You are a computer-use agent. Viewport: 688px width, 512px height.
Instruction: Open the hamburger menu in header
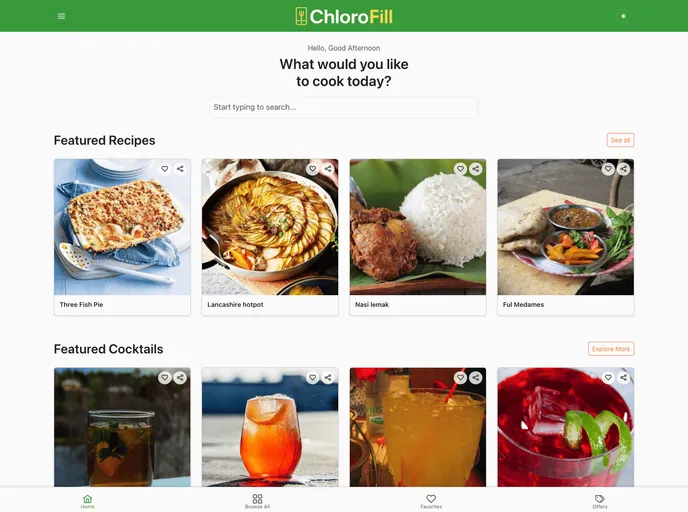pyautogui.click(x=61, y=16)
